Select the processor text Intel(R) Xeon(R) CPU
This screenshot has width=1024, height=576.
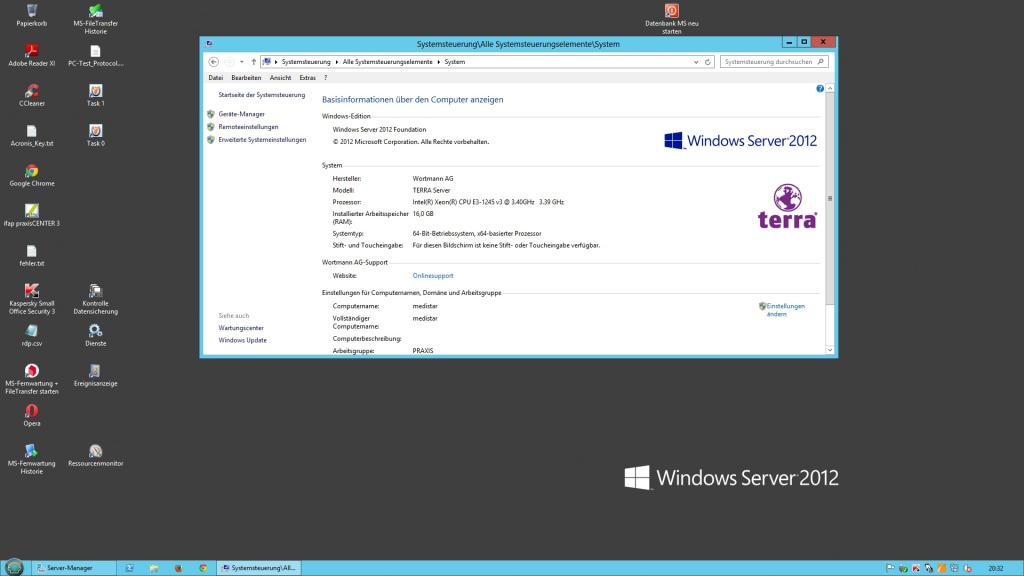(488, 202)
